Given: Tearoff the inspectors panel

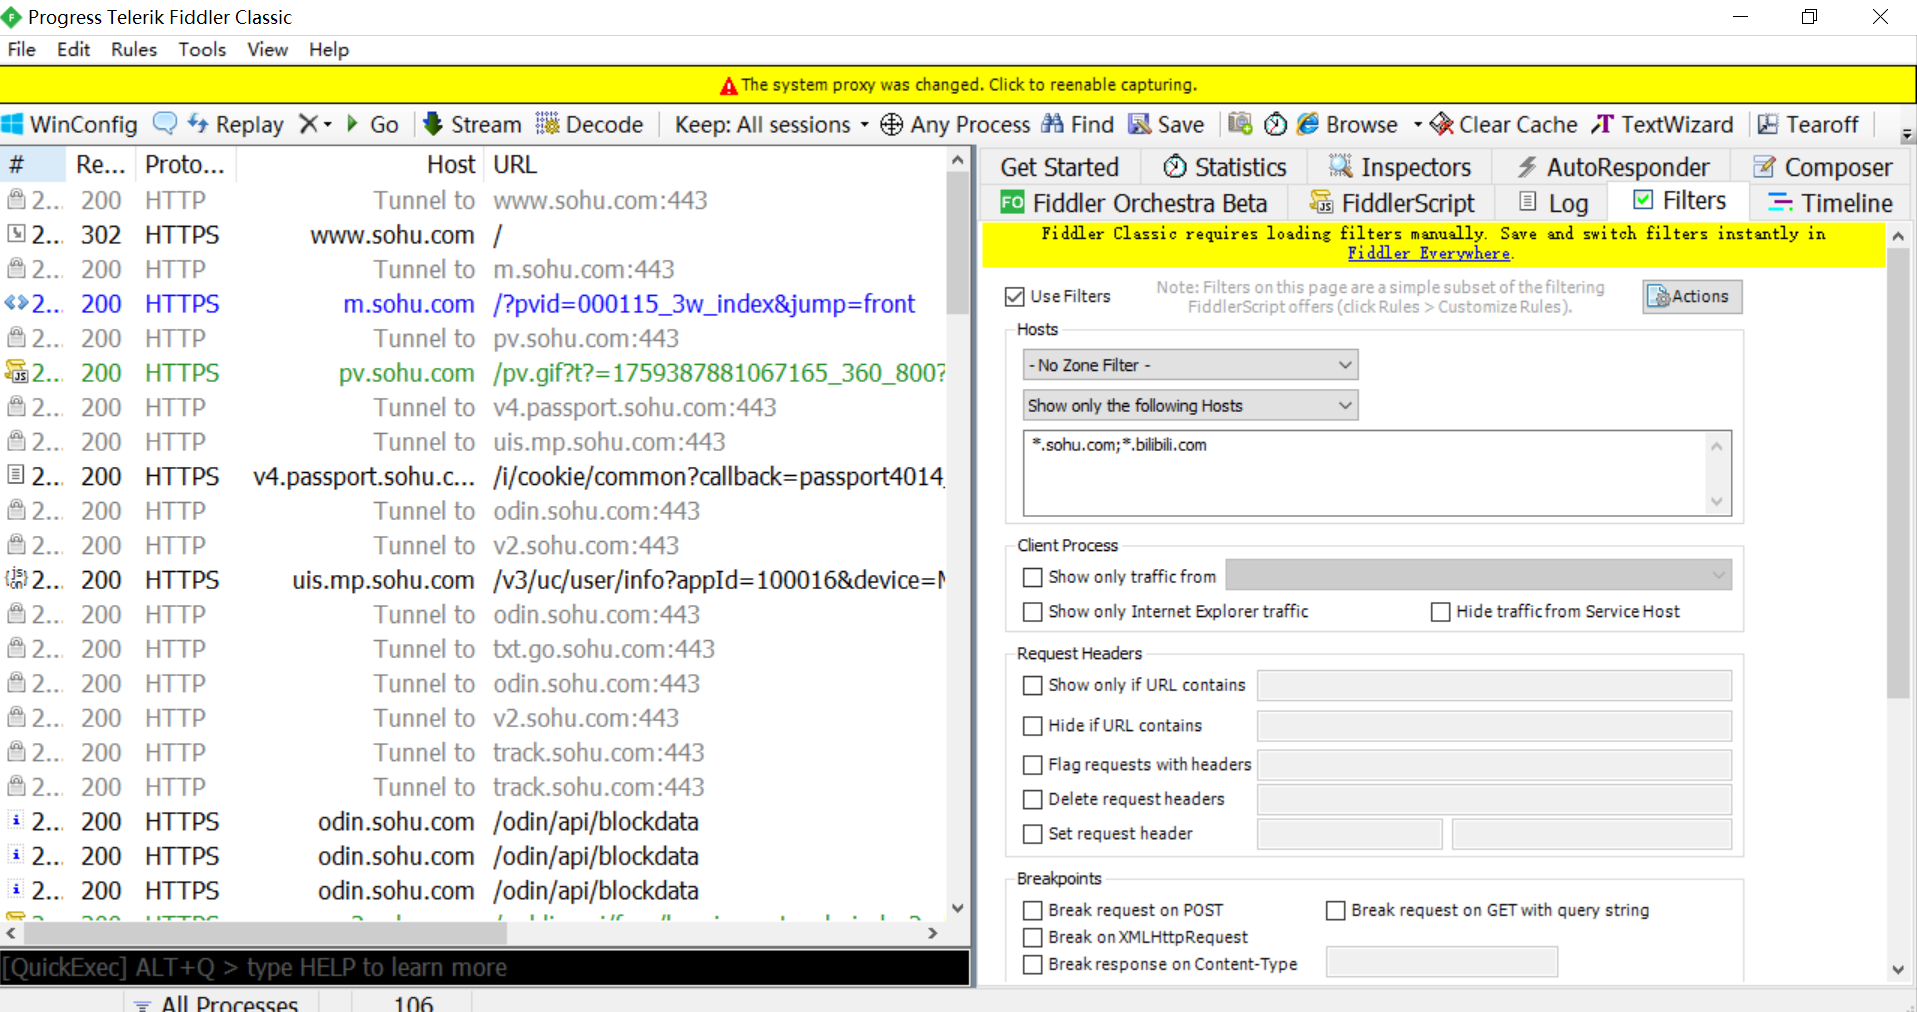Looking at the screenshot, I should [x=1808, y=124].
